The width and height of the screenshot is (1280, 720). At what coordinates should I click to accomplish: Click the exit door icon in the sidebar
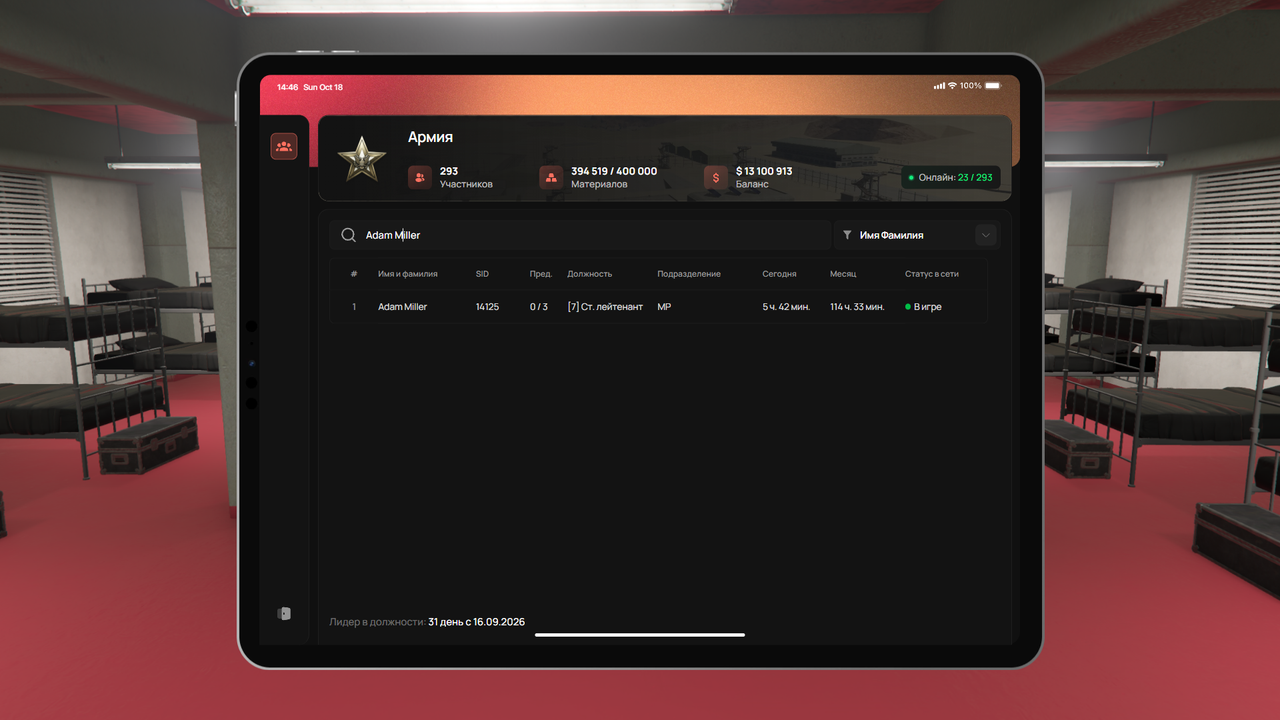click(x=284, y=613)
